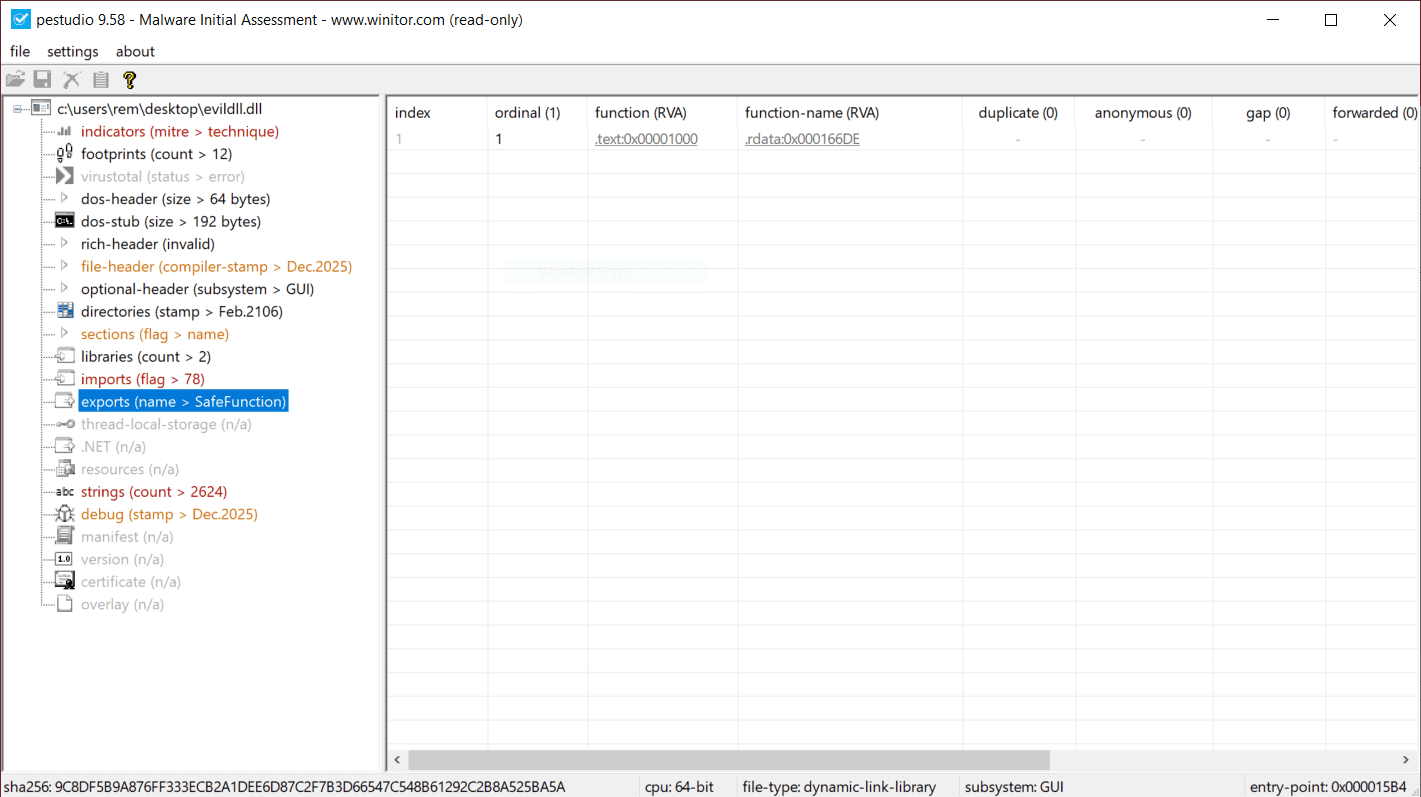Click the dos-stub console icon
1421x797 pixels.
tap(64, 221)
